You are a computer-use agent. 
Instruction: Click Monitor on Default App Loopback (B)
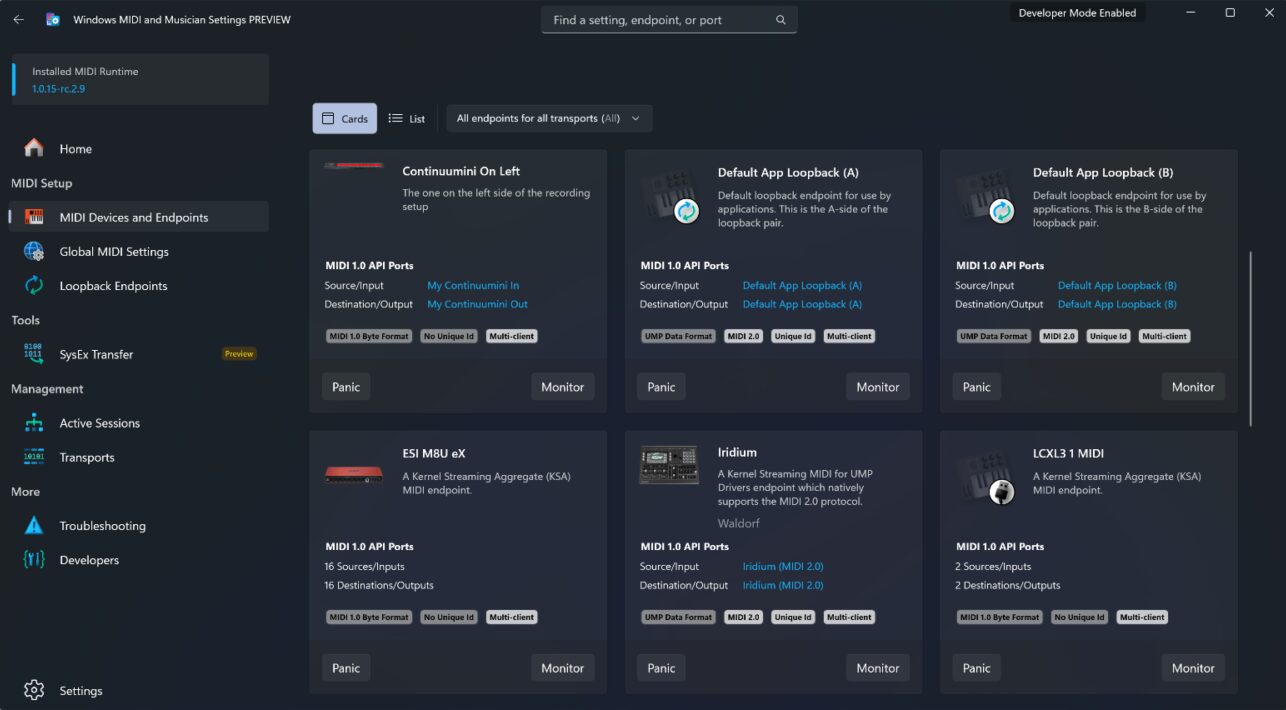coord(1193,387)
